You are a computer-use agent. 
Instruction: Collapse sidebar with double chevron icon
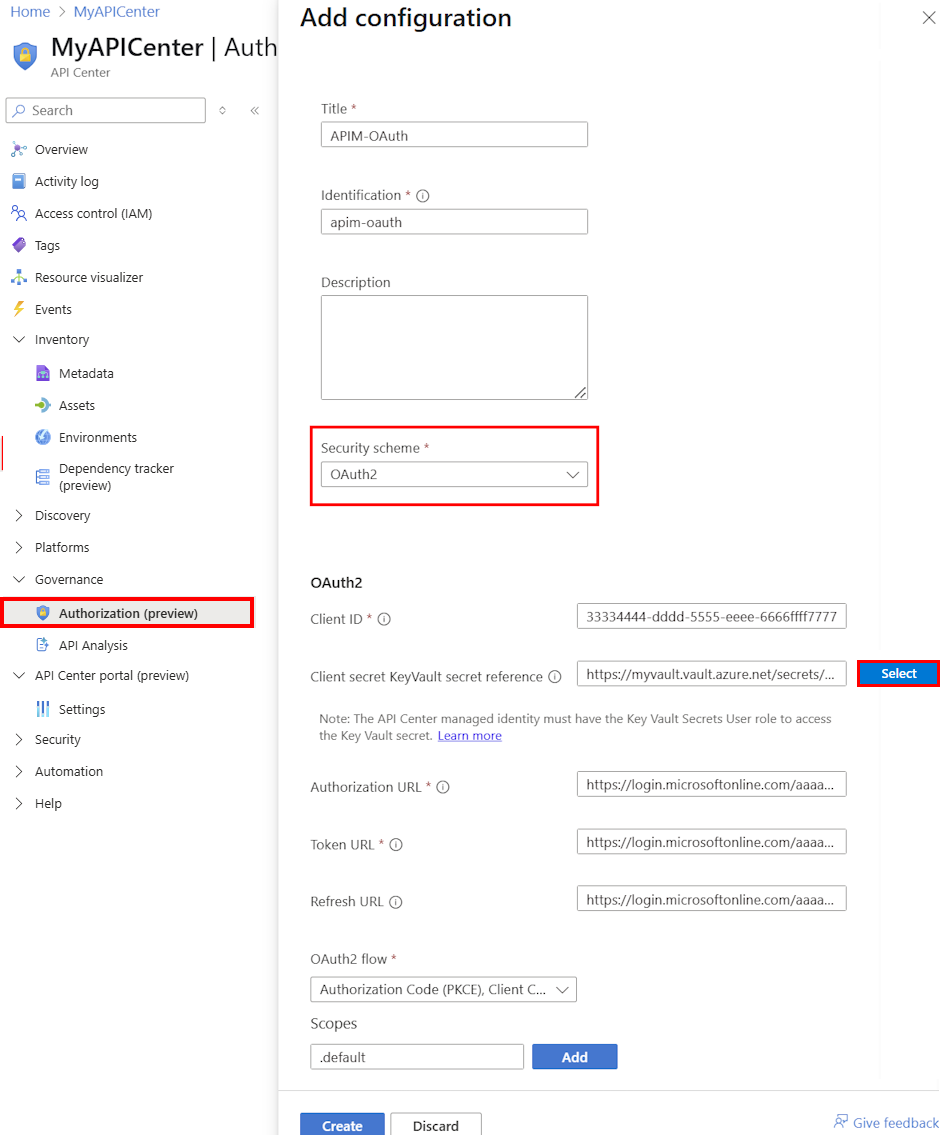(x=255, y=111)
